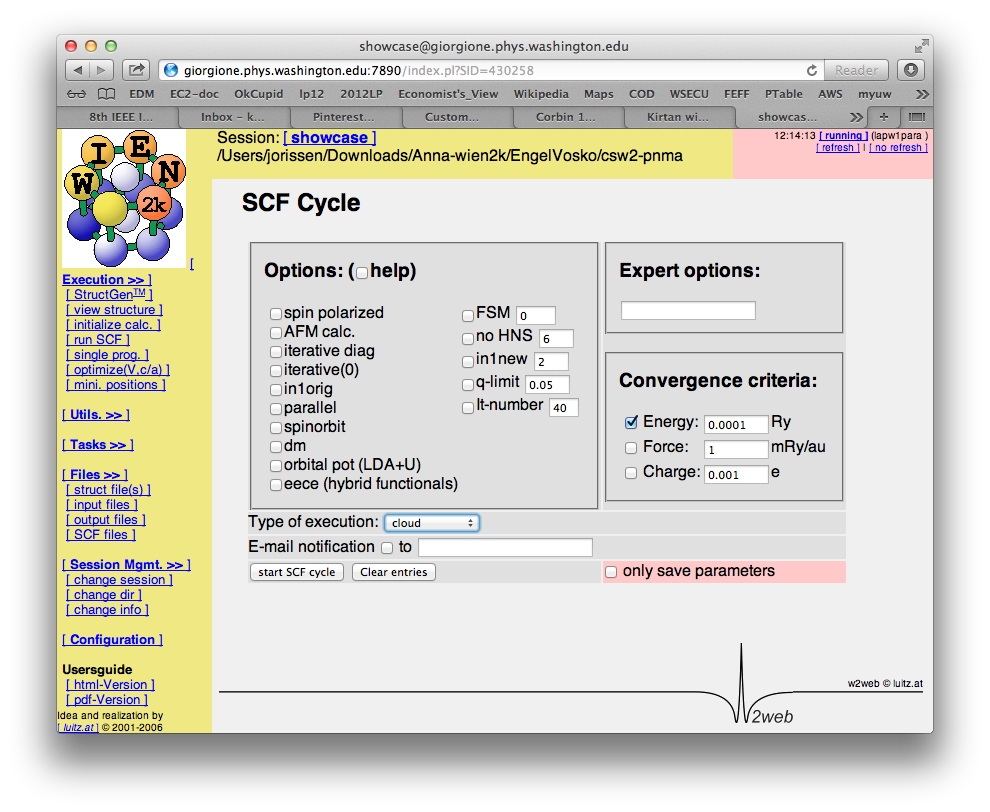Open the Reading List glasses icon
The height and width of the screenshot is (812, 990).
click(77, 94)
